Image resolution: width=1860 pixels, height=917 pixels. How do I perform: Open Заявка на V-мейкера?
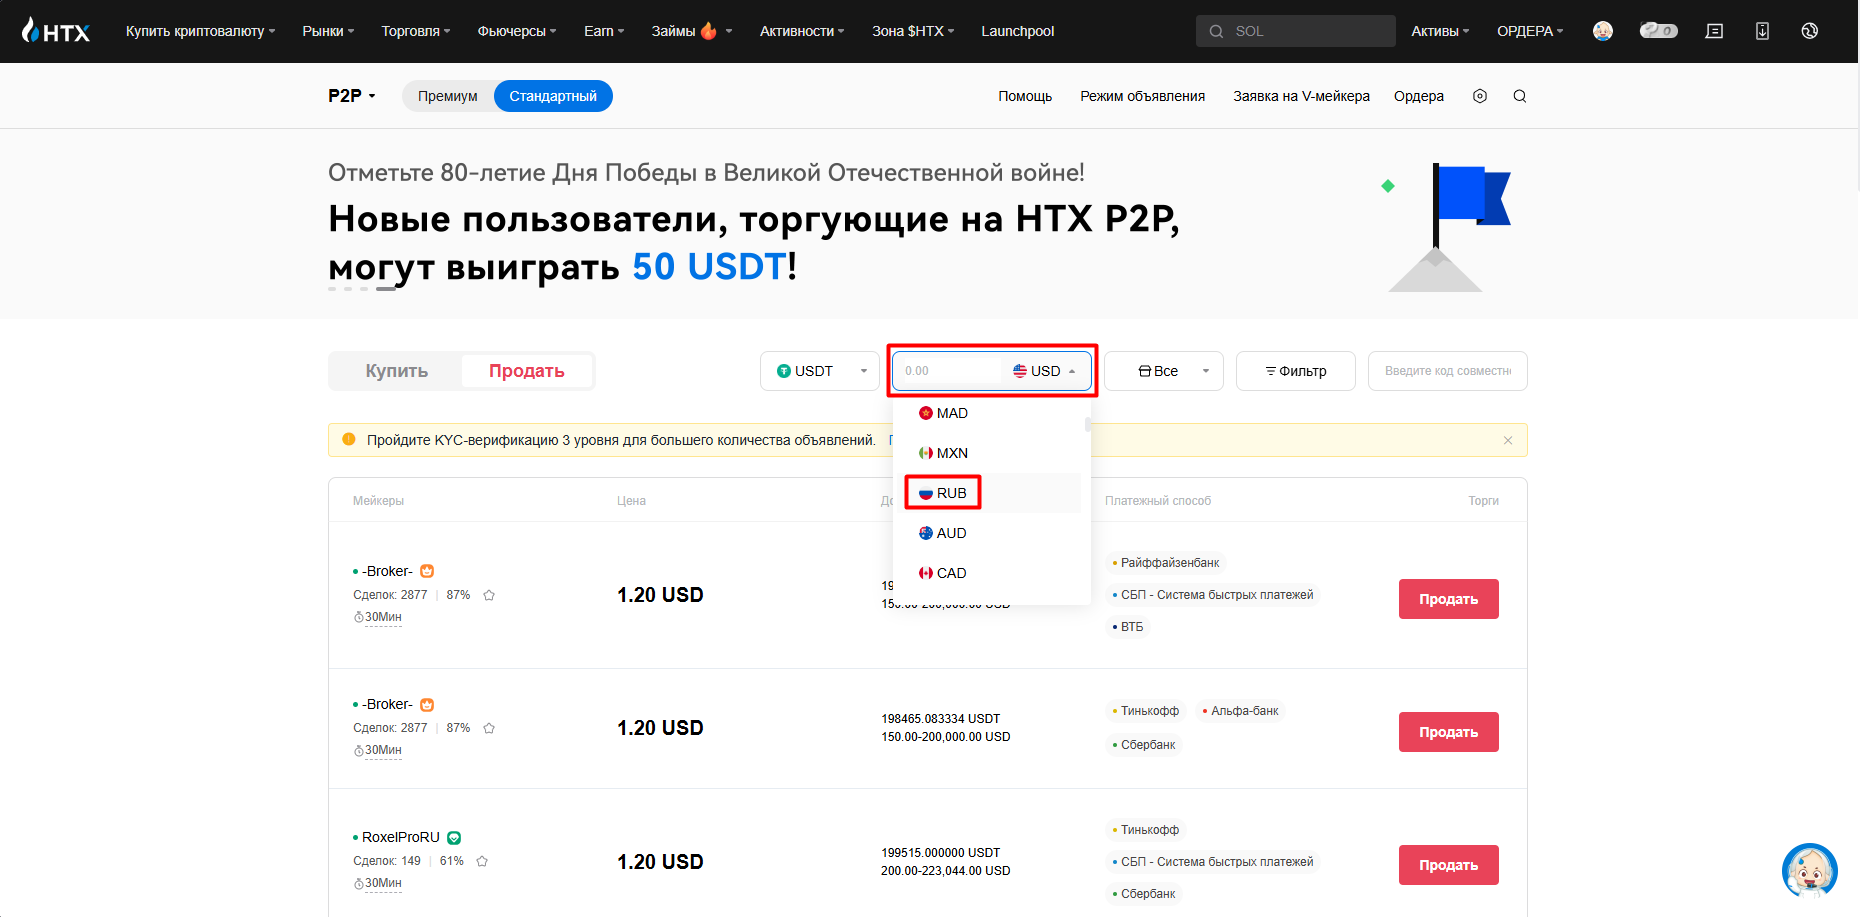(x=1301, y=96)
